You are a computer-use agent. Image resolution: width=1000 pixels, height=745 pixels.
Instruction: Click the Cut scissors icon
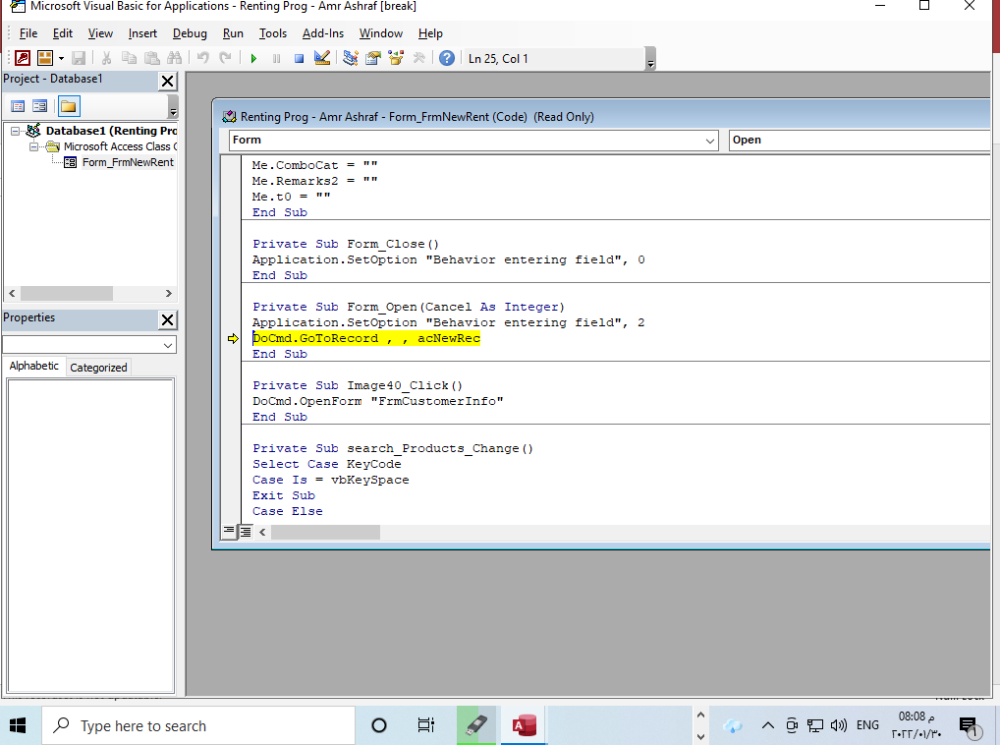[107, 58]
